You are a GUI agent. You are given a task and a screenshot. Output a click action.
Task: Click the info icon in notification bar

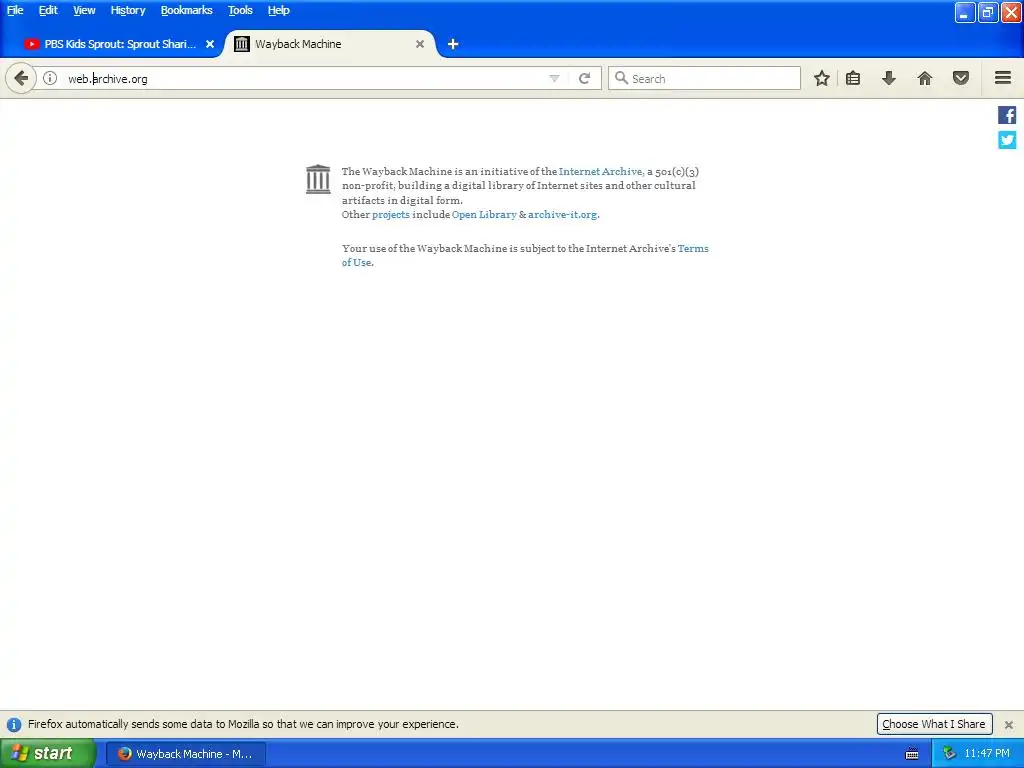tap(14, 724)
